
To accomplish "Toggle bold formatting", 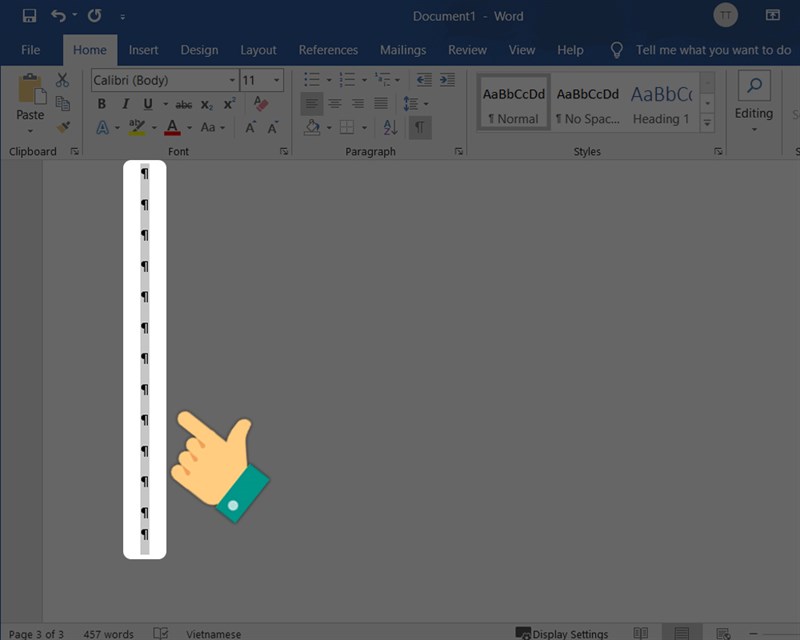I will pos(102,104).
